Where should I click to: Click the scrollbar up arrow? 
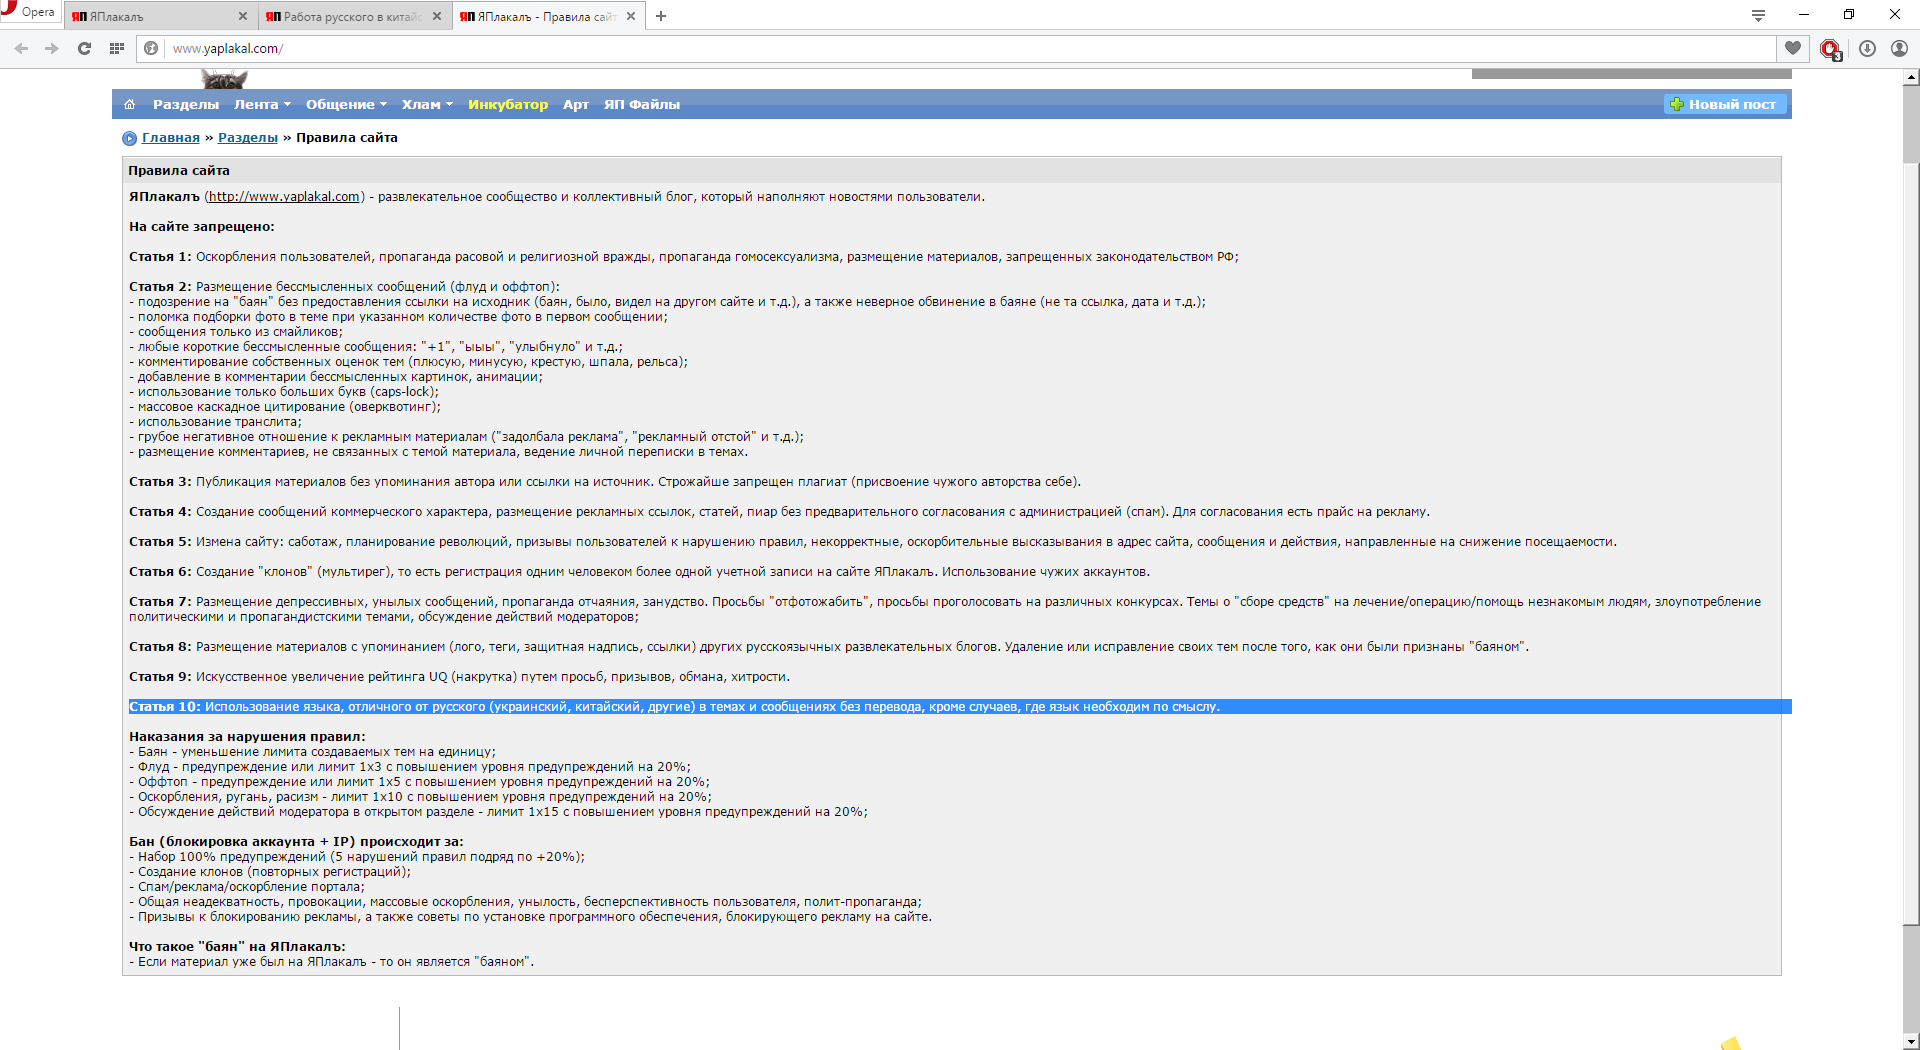click(1911, 77)
